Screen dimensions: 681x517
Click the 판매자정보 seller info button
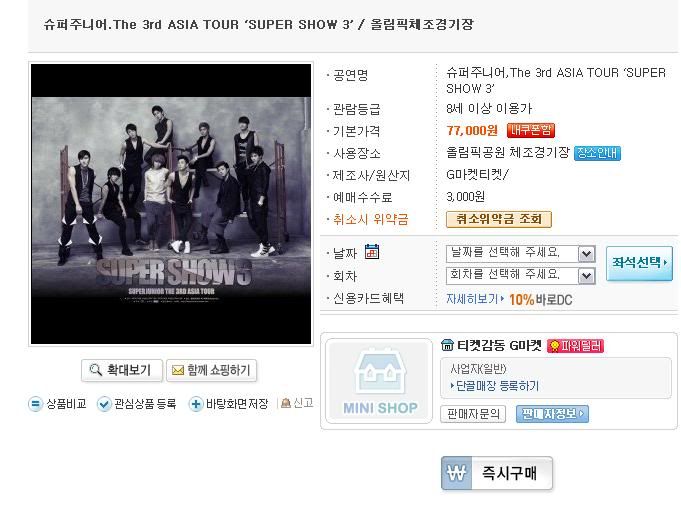(x=552, y=414)
